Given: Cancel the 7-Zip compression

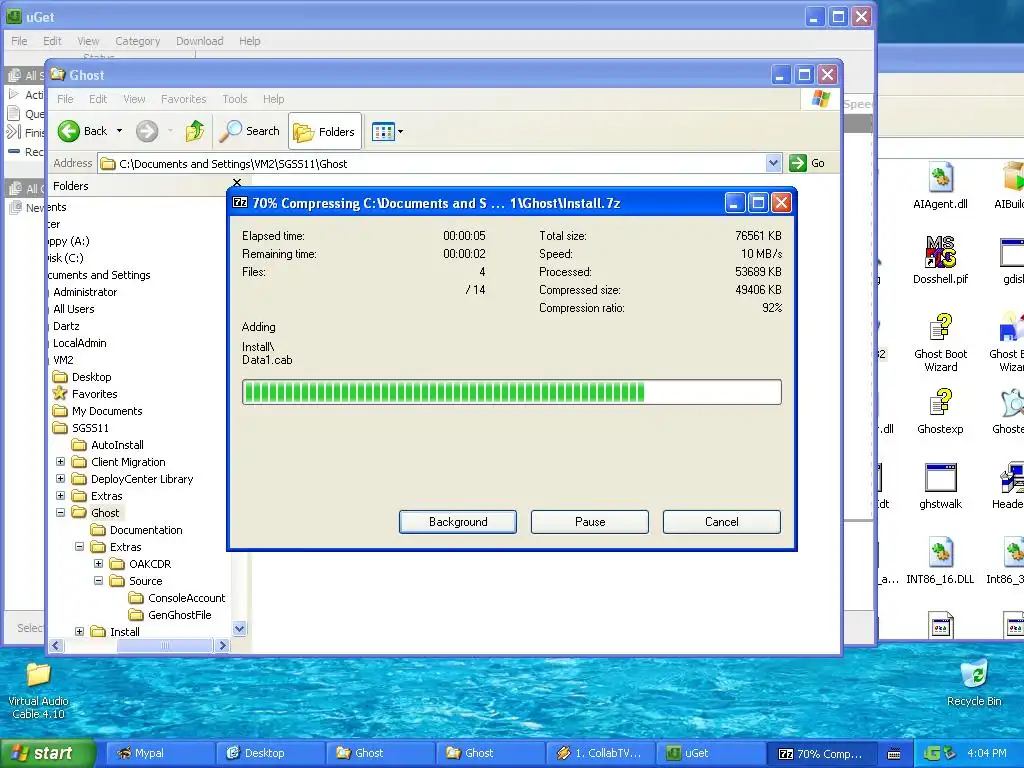Looking at the screenshot, I should pos(722,522).
